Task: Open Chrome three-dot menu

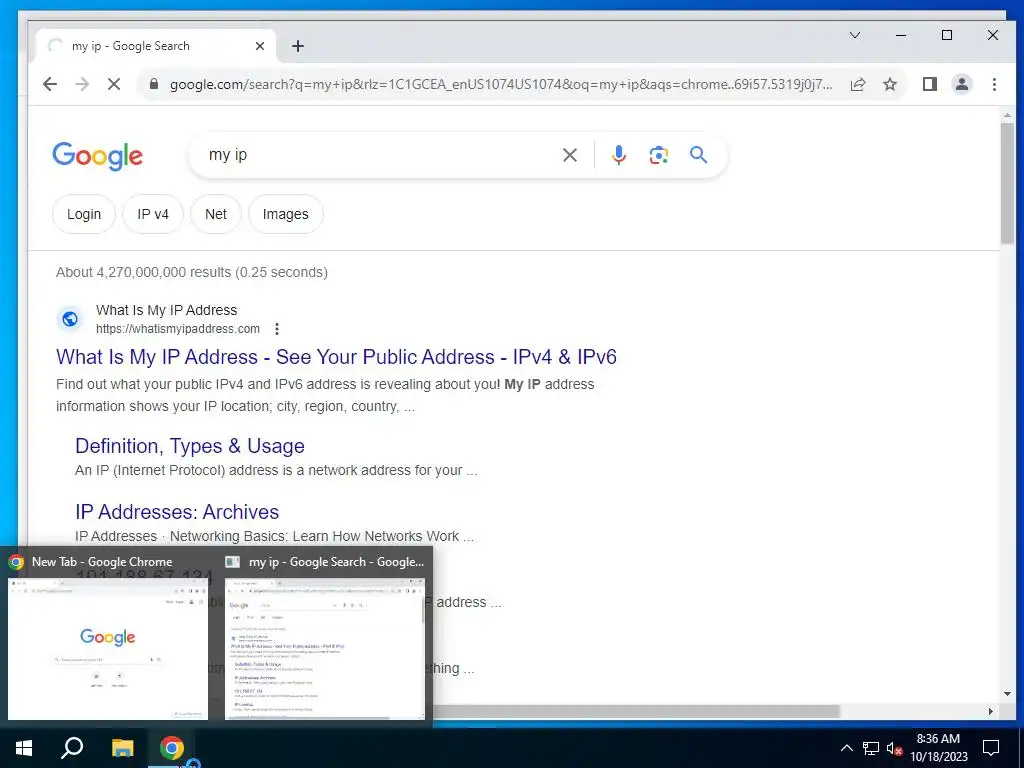Action: [994, 84]
